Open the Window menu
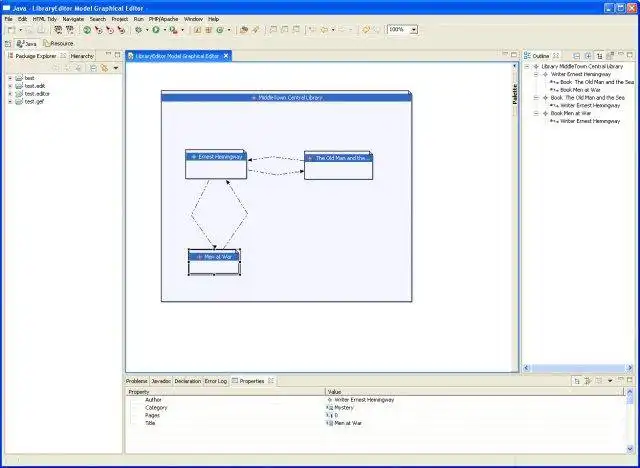Viewport: 640px width, 468px height. click(x=193, y=19)
